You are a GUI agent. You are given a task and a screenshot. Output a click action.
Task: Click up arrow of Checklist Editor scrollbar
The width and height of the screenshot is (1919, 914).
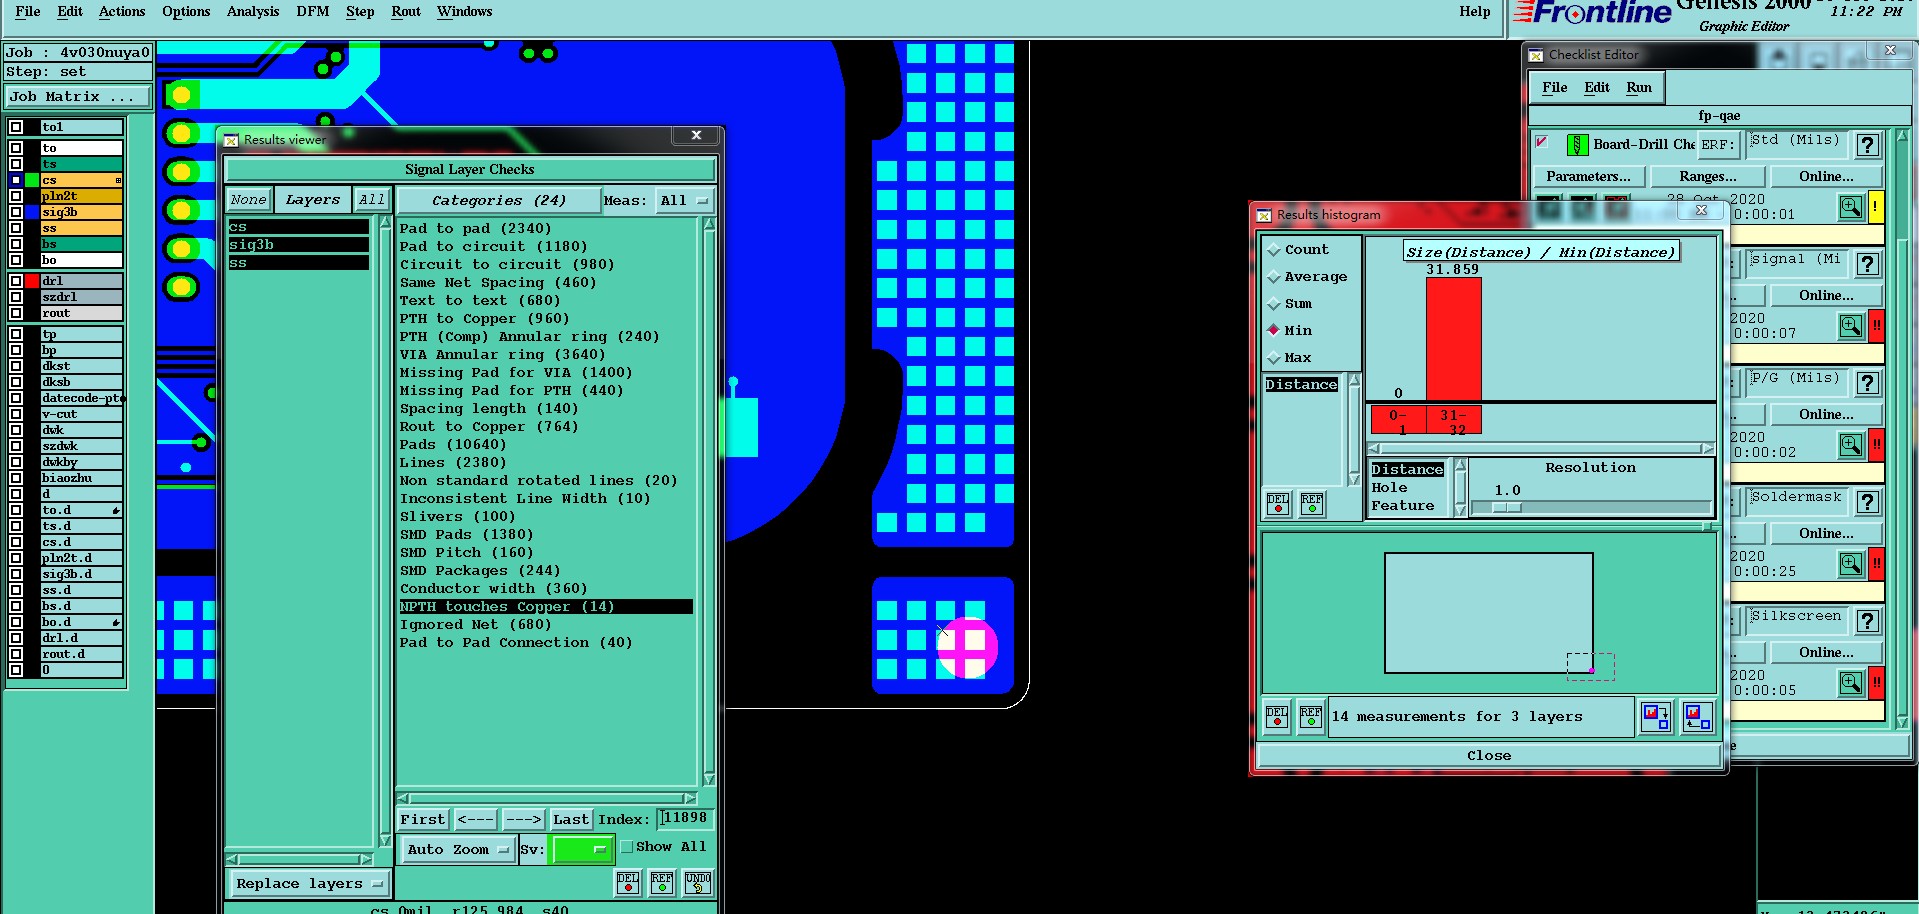coord(1902,137)
